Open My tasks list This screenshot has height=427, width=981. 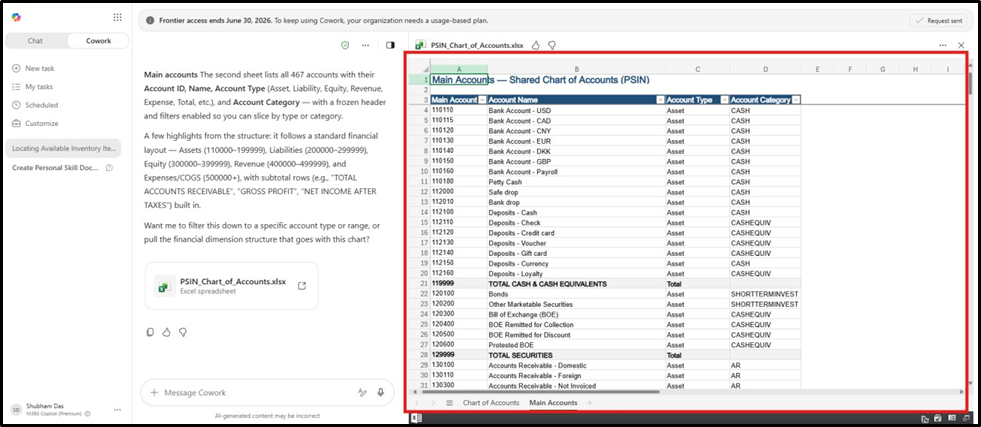[33, 87]
